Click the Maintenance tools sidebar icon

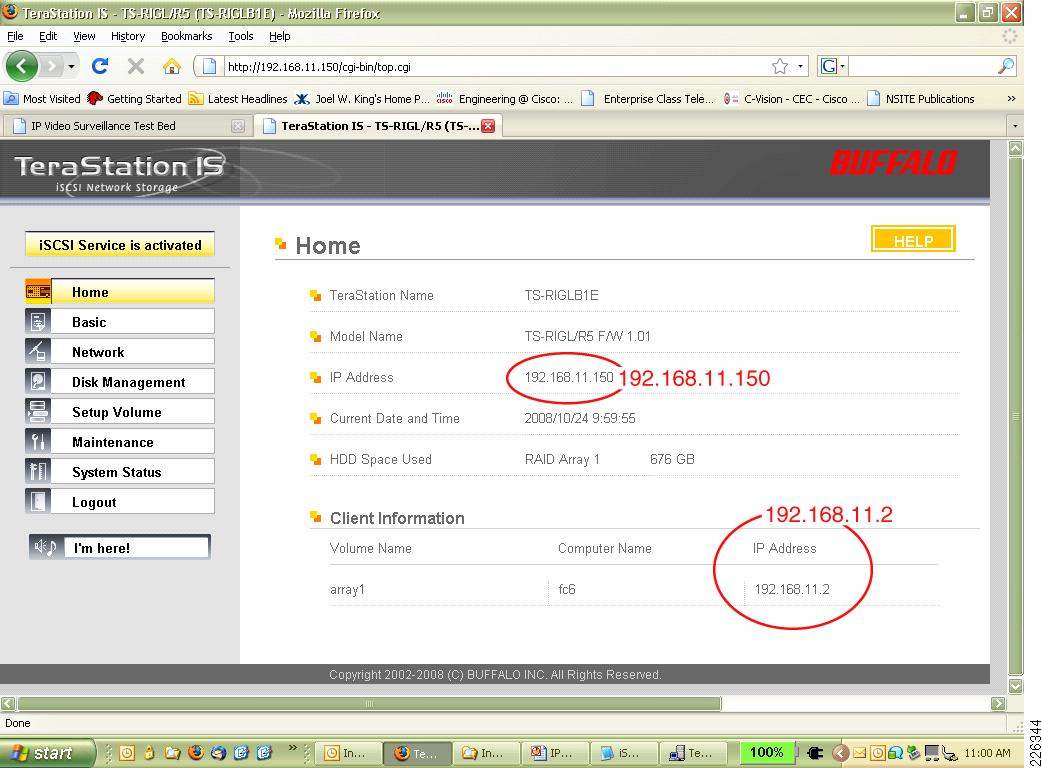(x=38, y=441)
